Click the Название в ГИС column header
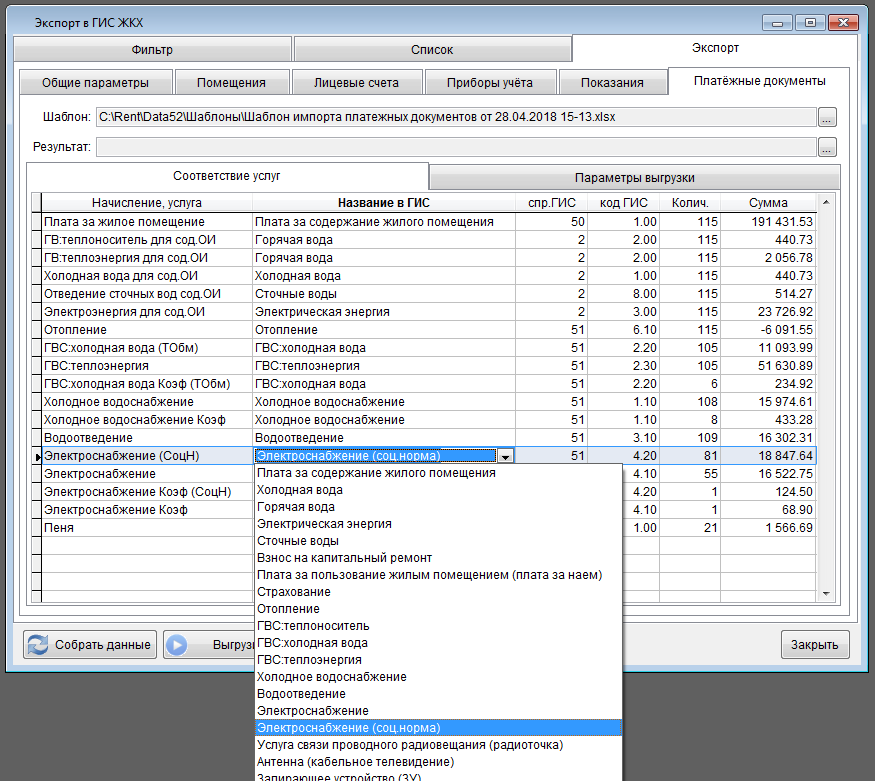This screenshot has width=875, height=781. (x=384, y=203)
